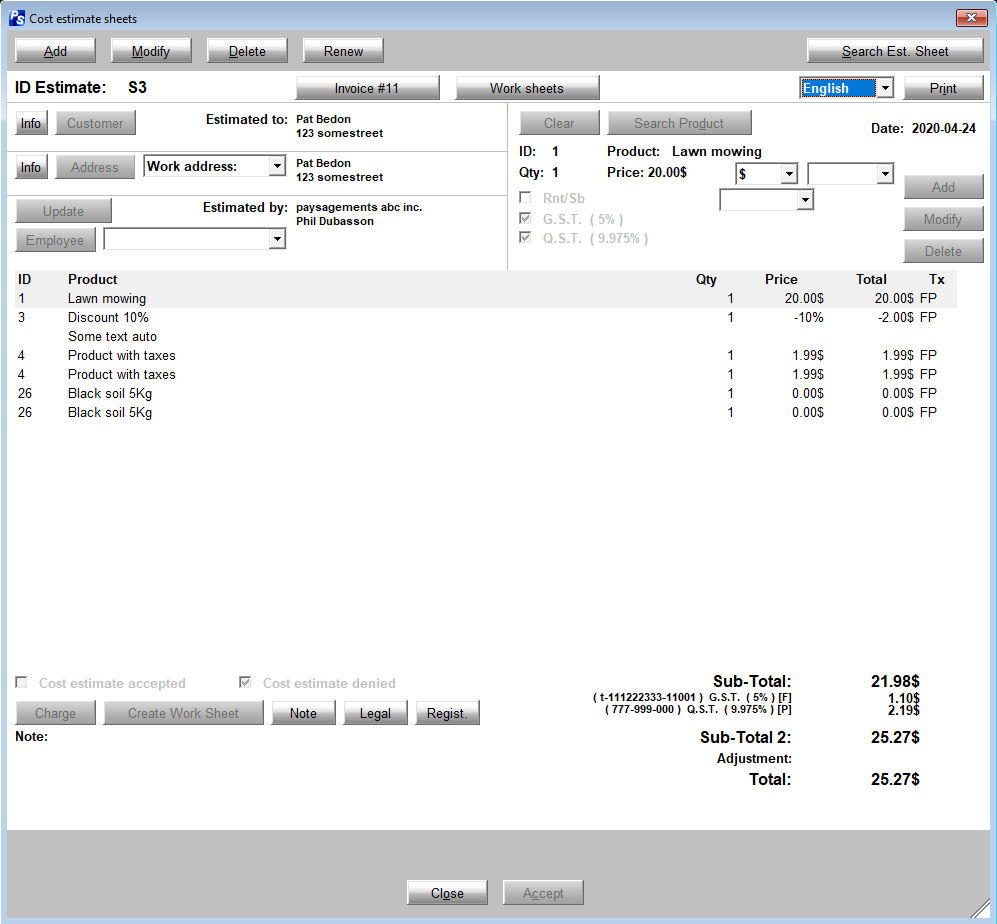Close the Cost estimate sheets window

tap(971, 18)
